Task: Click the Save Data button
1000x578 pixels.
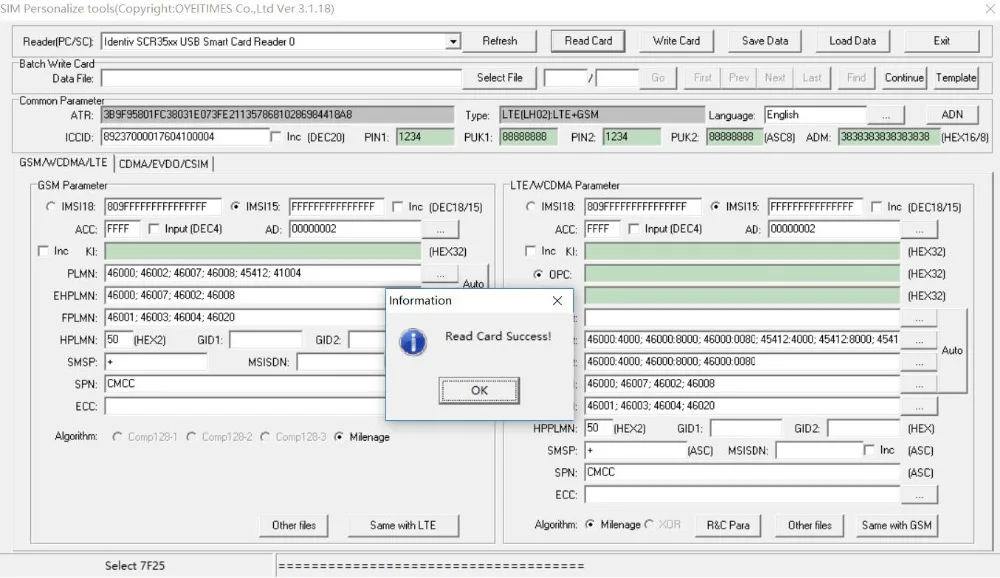Action: point(765,41)
